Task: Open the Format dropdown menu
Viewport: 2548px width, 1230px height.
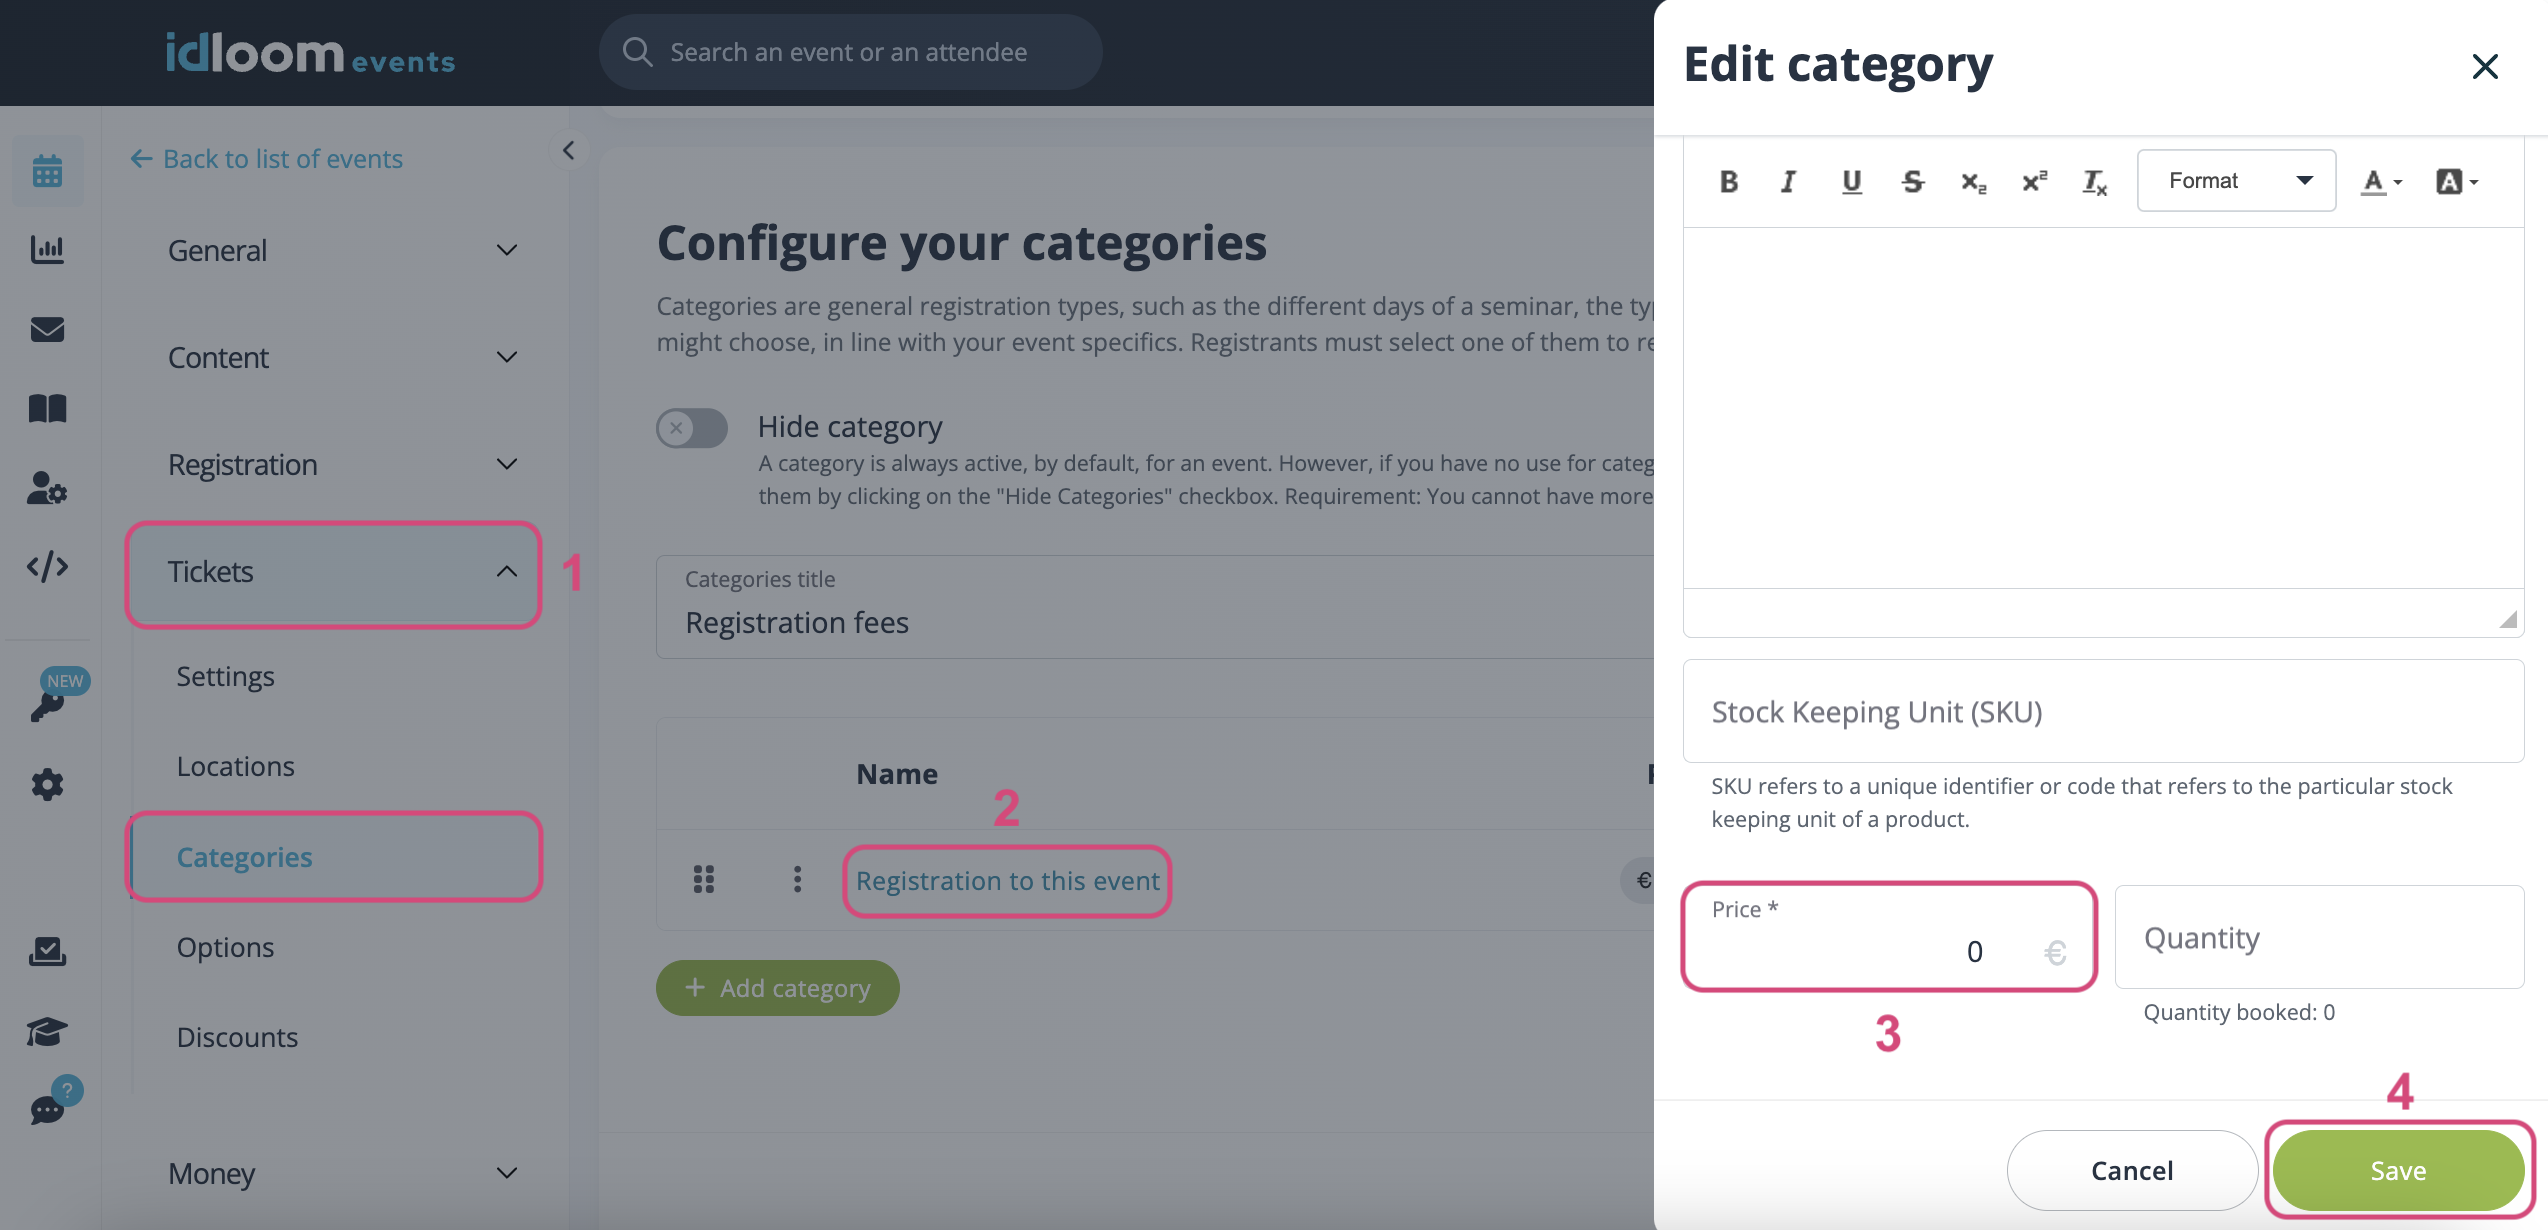Action: (x=2236, y=180)
